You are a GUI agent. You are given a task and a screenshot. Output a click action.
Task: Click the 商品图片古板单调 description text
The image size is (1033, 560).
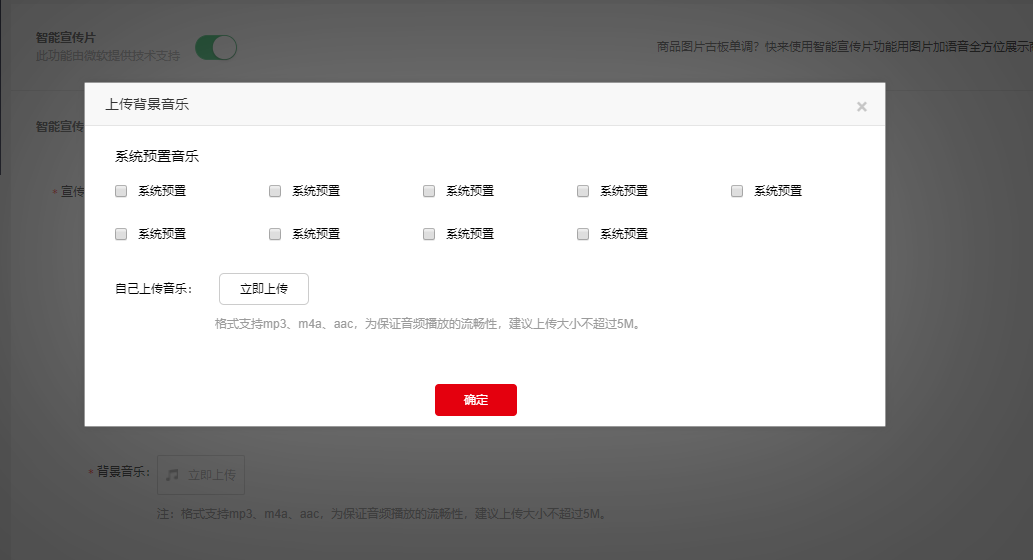[x=845, y=47]
